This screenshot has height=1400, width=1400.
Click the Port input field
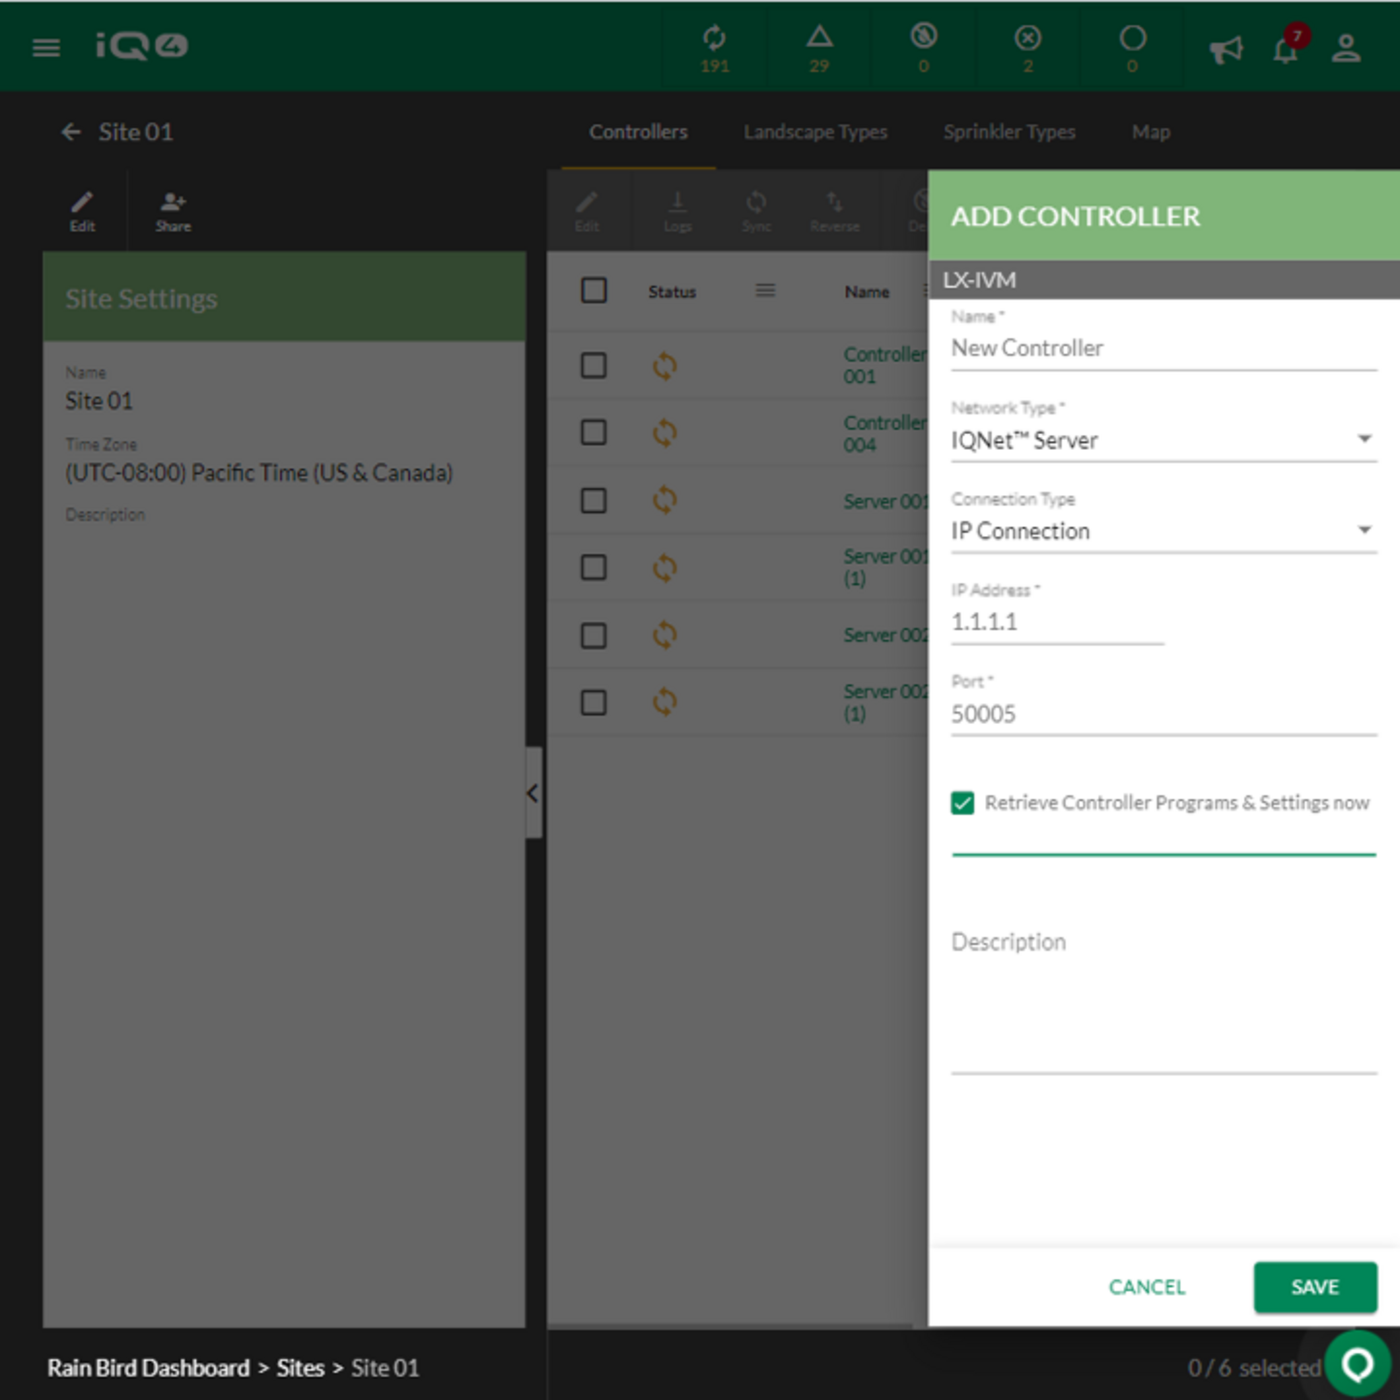pyautogui.click(x=1163, y=714)
